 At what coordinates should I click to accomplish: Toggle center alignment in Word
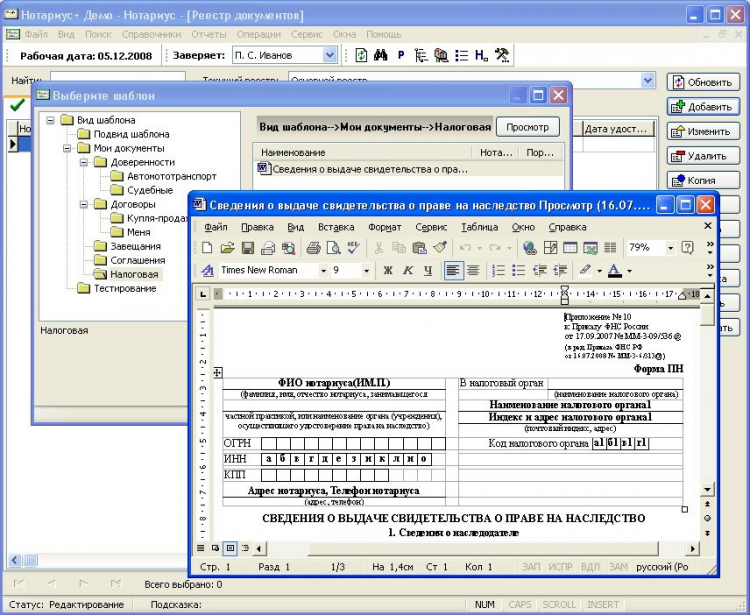[473, 271]
